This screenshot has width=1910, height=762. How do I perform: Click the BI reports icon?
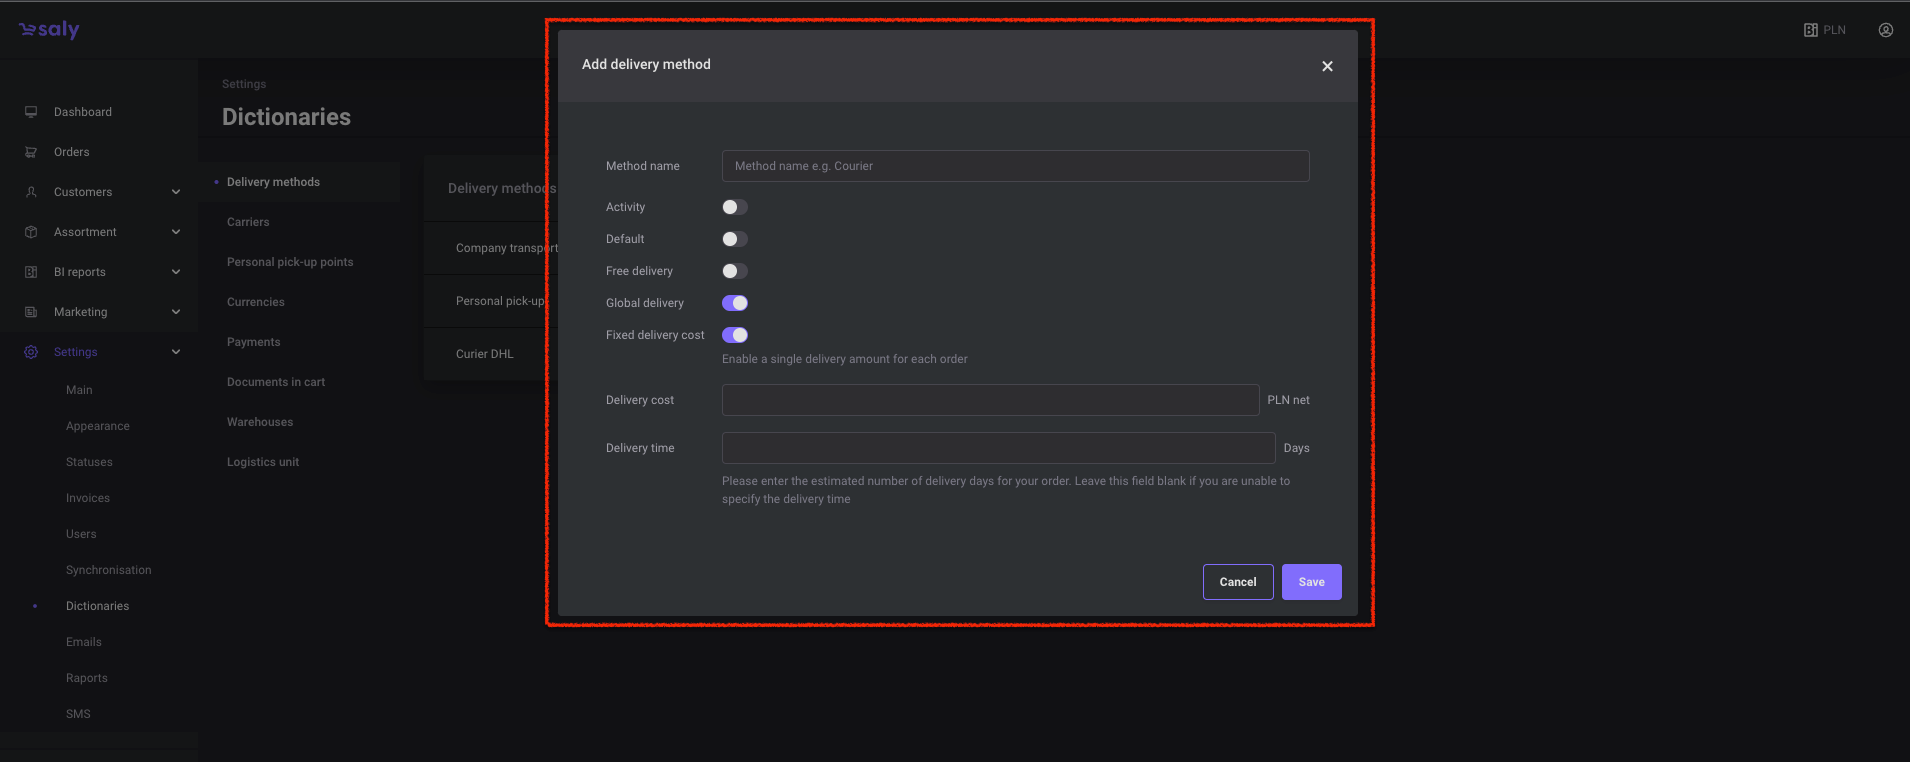pos(31,272)
